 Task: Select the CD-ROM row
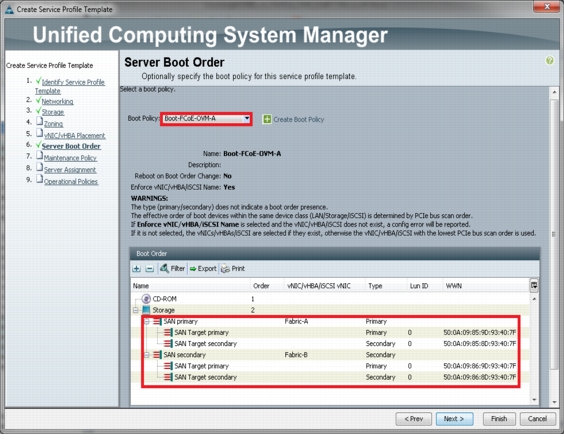[x=330, y=299]
